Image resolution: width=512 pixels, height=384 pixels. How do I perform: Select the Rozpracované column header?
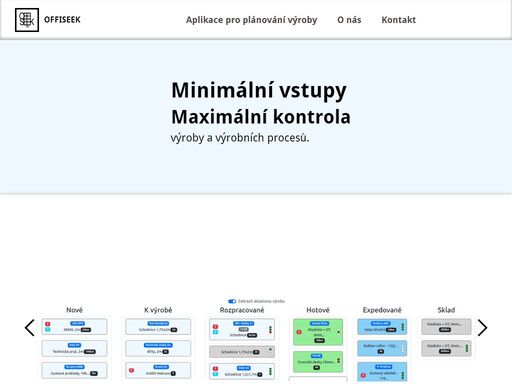click(x=242, y=310)
